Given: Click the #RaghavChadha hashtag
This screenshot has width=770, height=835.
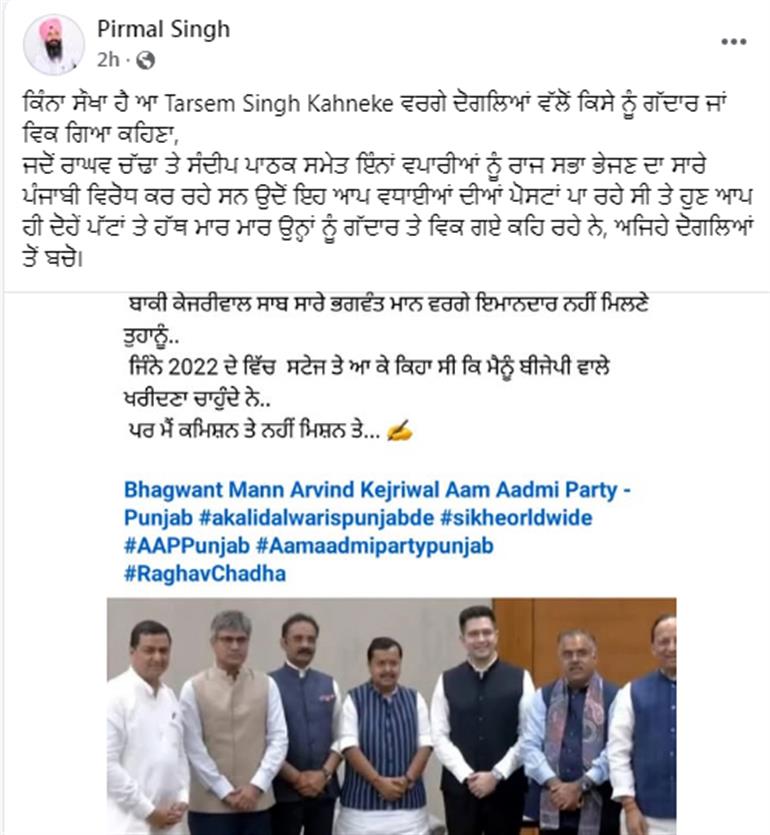Looking at the screenshot, I should [x=205, y=574].
